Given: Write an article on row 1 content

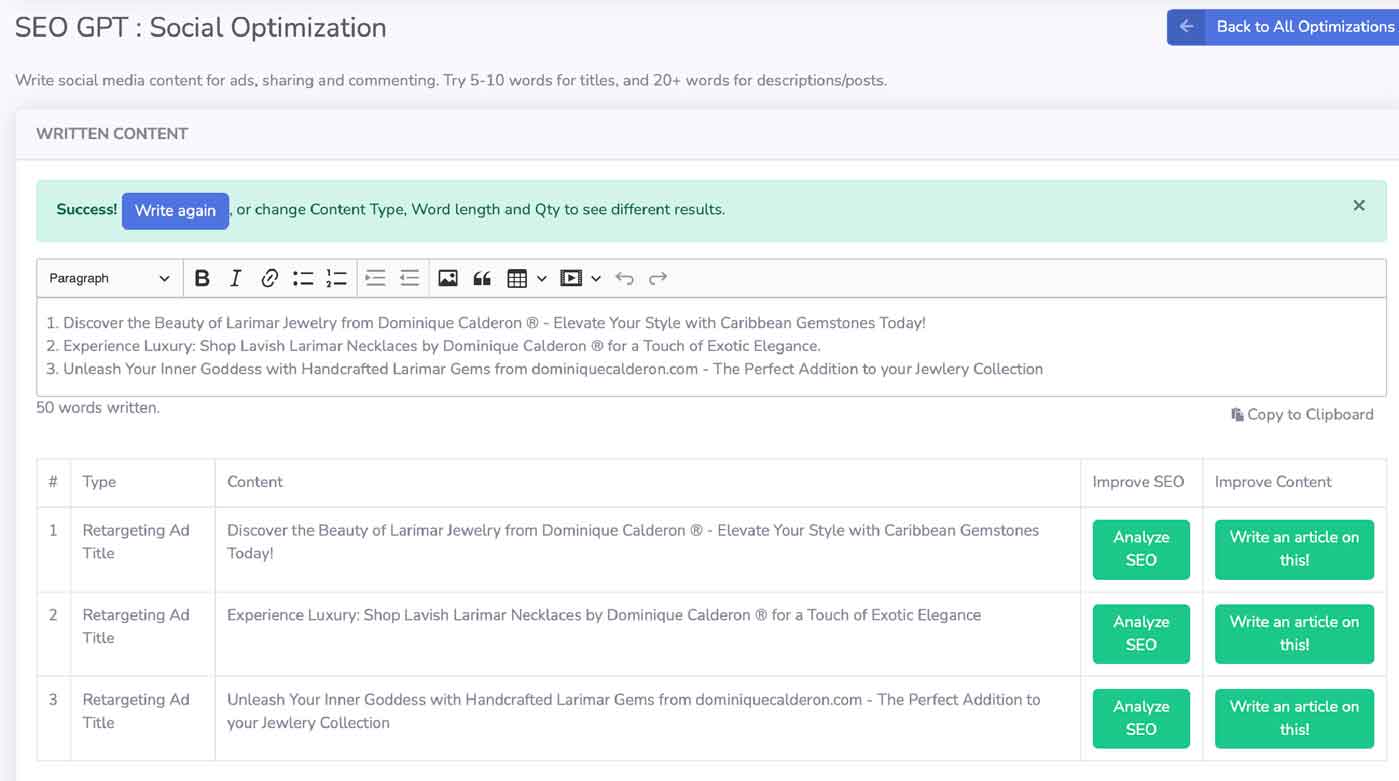Looking at the screenshot, I should point(1294,549).
